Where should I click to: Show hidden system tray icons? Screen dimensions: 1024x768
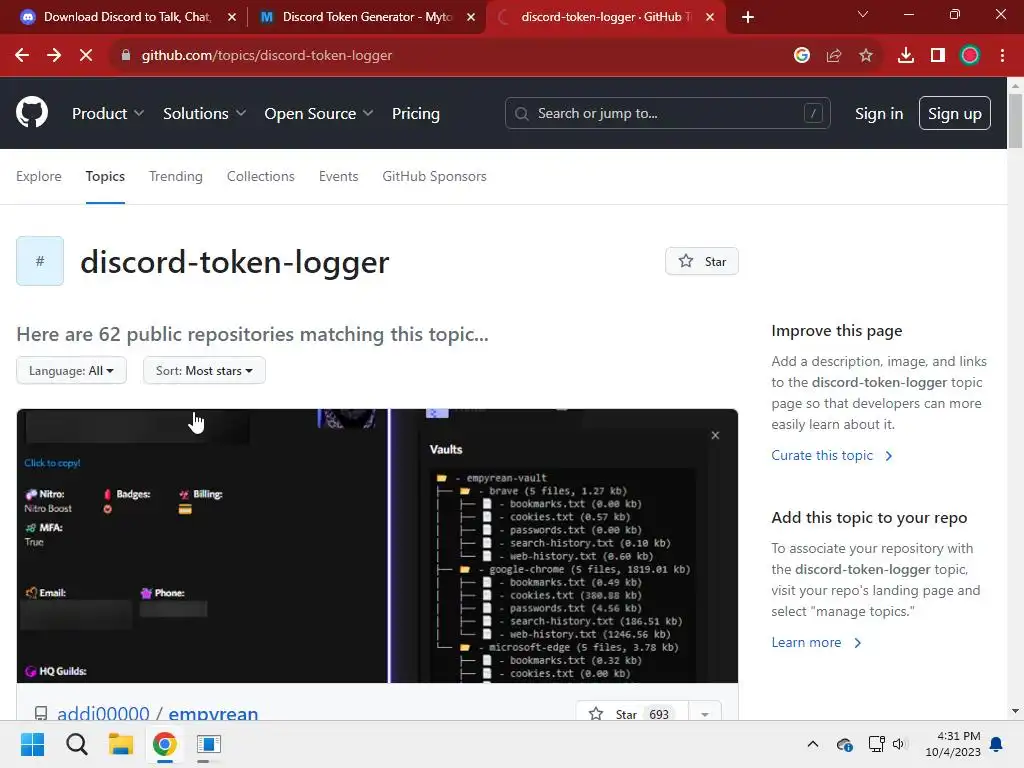click(812, 744)
